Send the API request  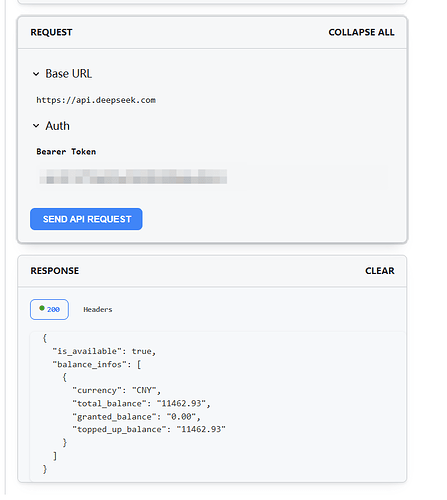pos(86,219)
